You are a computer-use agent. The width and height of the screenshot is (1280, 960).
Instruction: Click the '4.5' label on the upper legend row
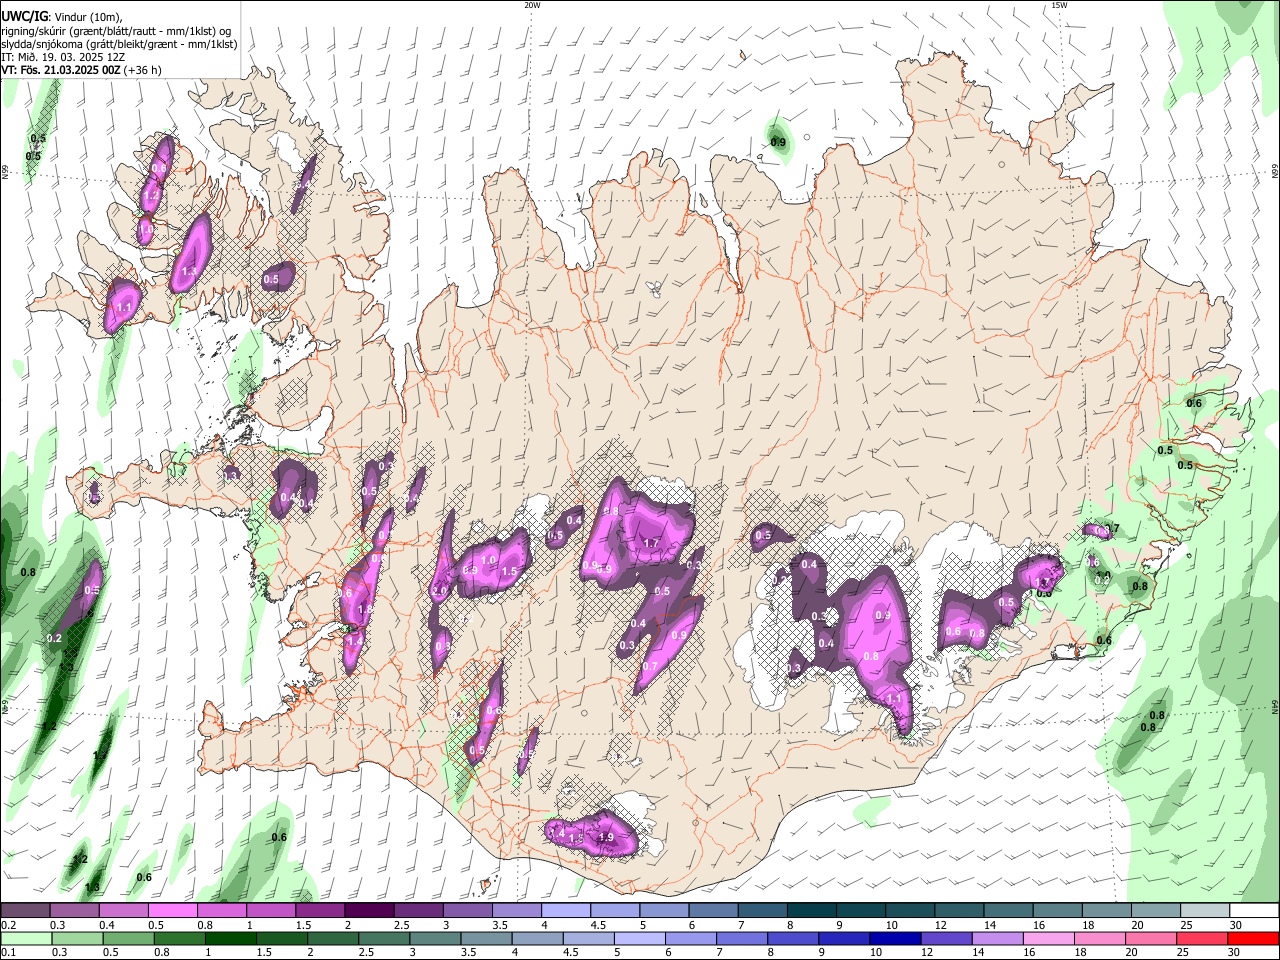[x=598, y=925]
